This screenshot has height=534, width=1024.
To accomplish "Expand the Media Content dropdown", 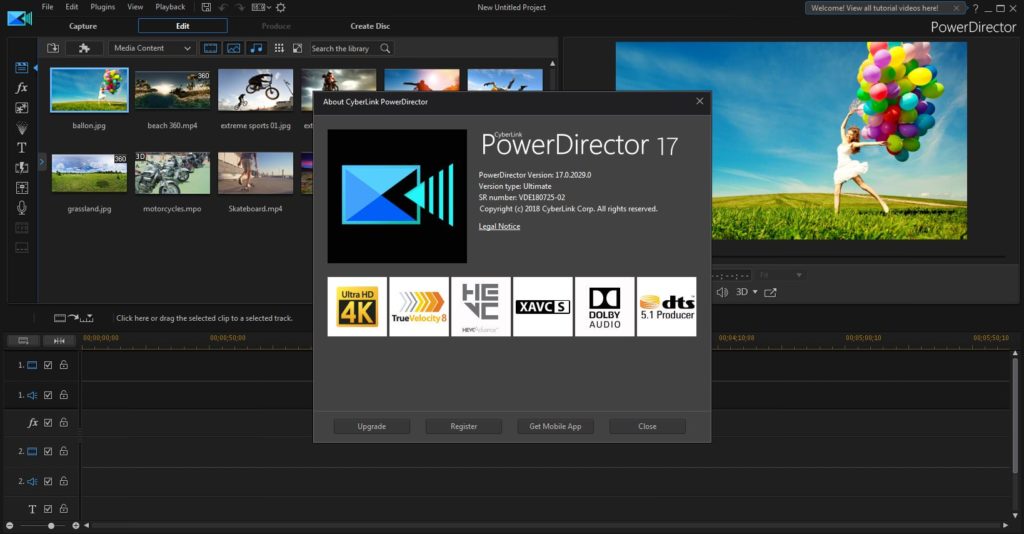I will pyautogui.click(x=186, y=48).
